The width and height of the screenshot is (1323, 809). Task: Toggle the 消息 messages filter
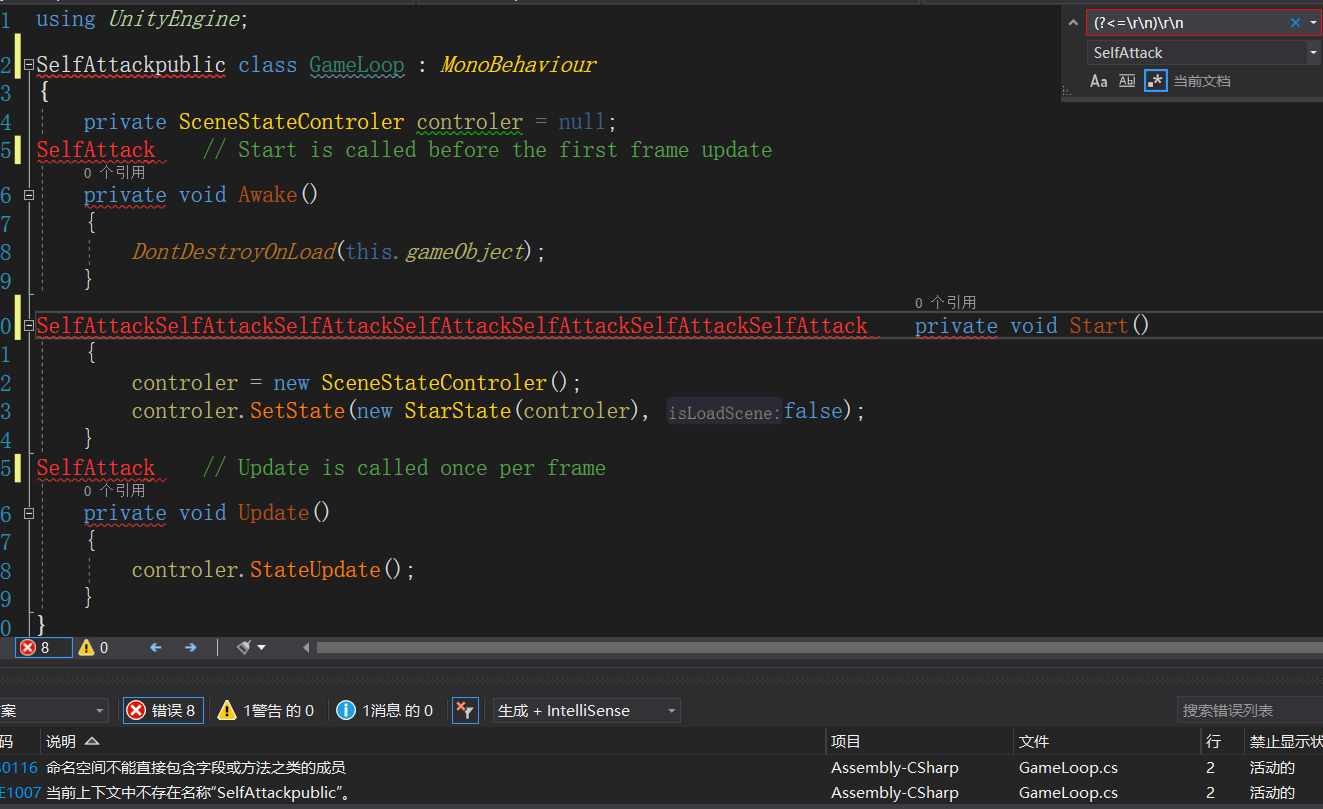pos(385,711)
